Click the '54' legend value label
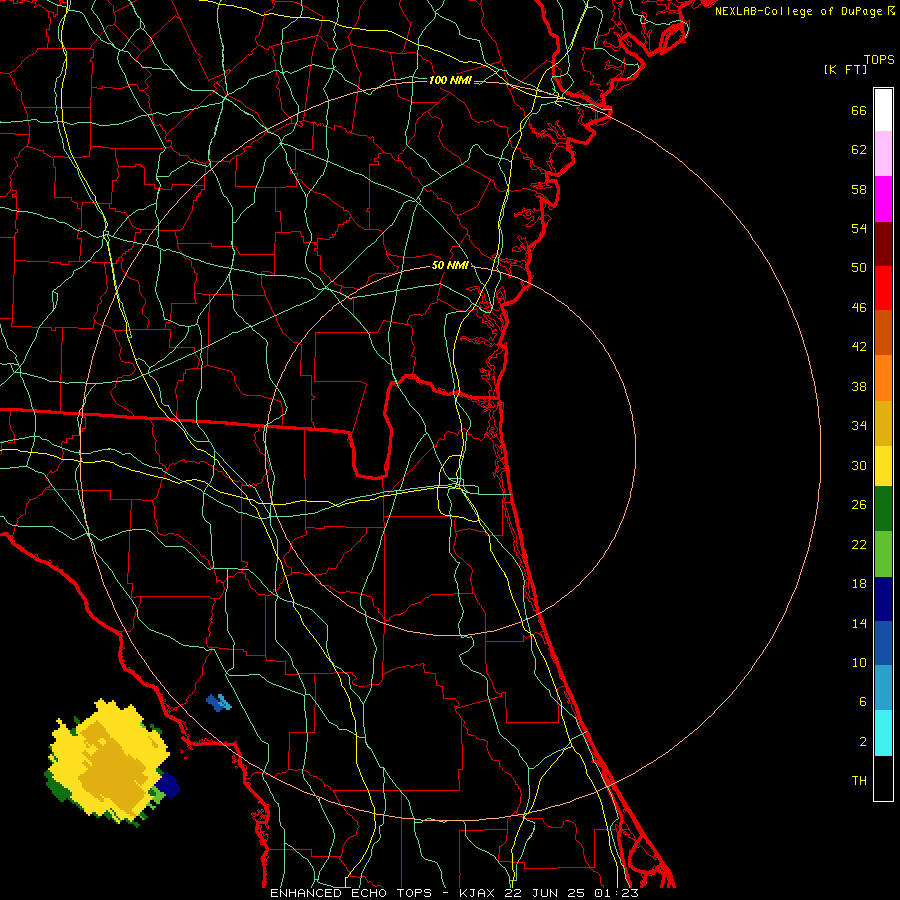This screenshot has height=900, width=900. [859, 228]
